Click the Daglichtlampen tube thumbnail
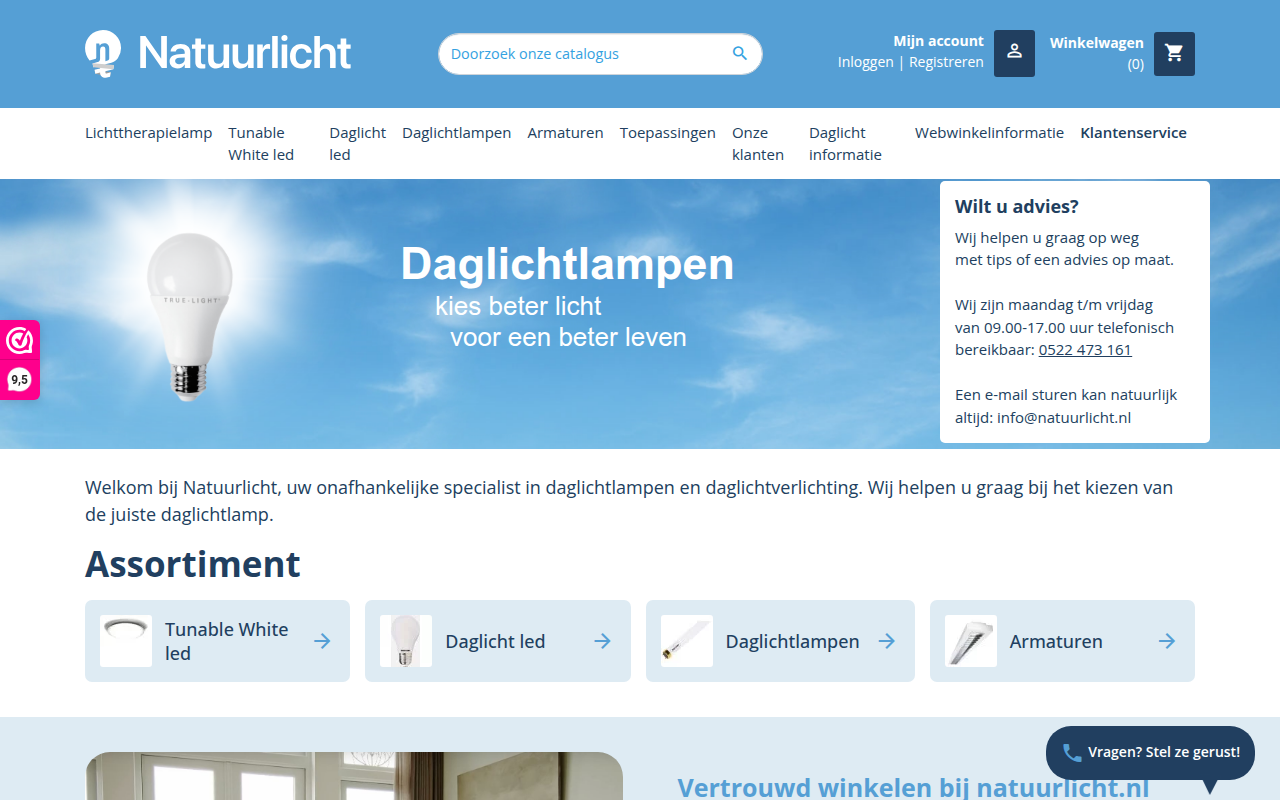1280x800 pixels. click(x=687, y=641)
